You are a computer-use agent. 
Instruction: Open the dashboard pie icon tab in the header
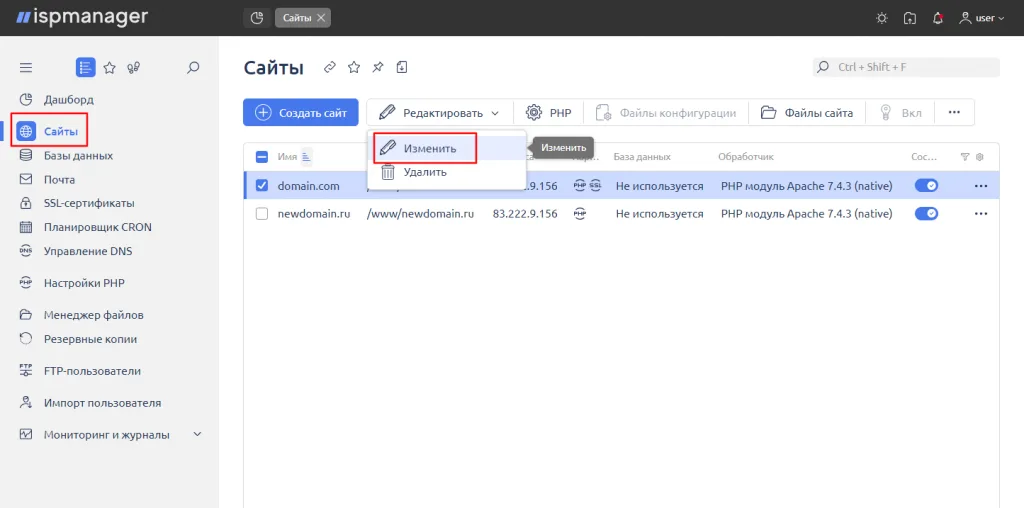257,18
